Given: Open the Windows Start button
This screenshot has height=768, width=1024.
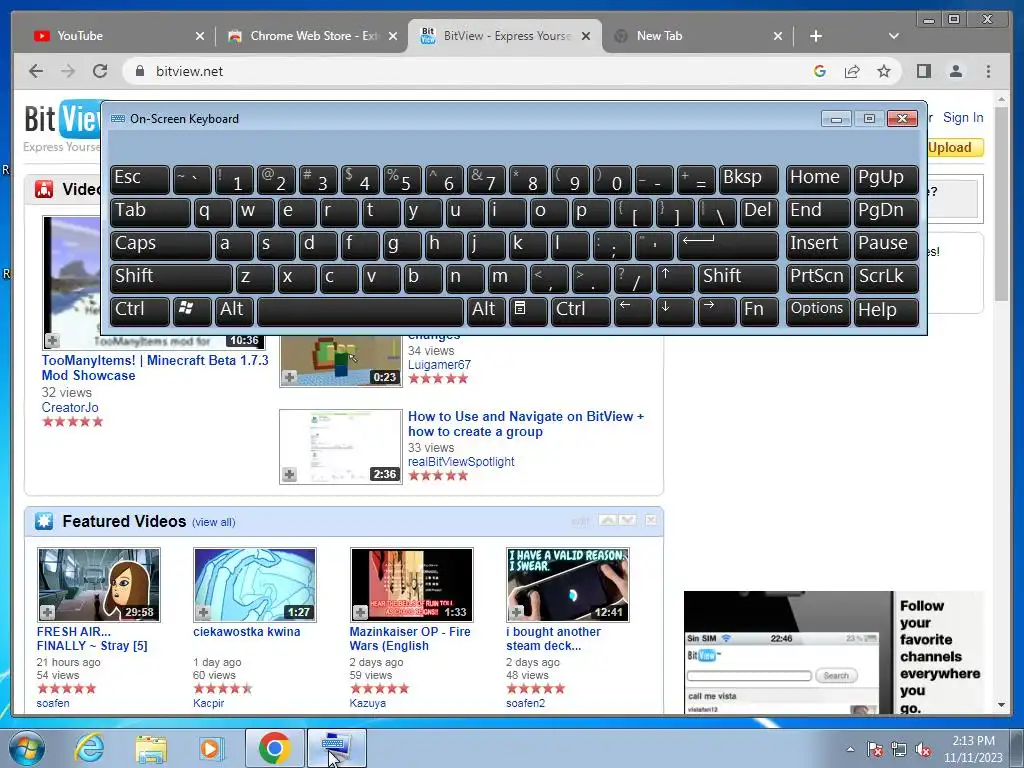Looking at the screenshot, I should 26,748.
